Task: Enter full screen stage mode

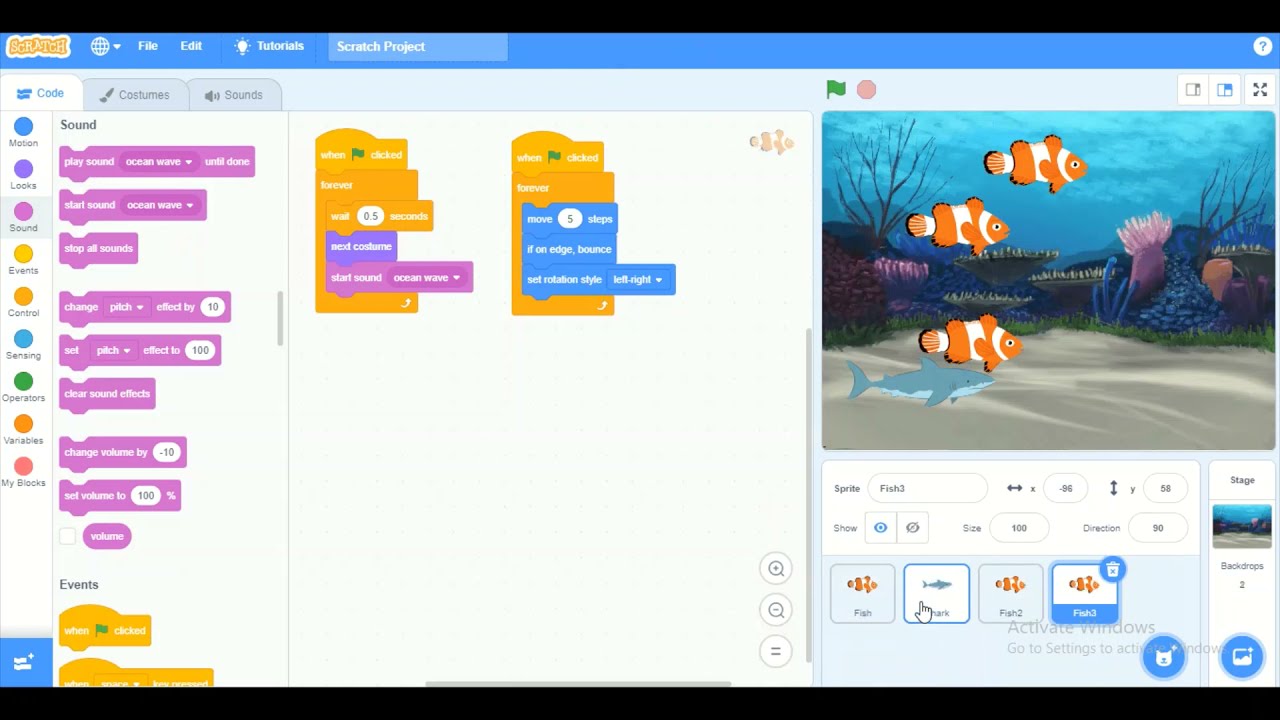Action: 1260,90
